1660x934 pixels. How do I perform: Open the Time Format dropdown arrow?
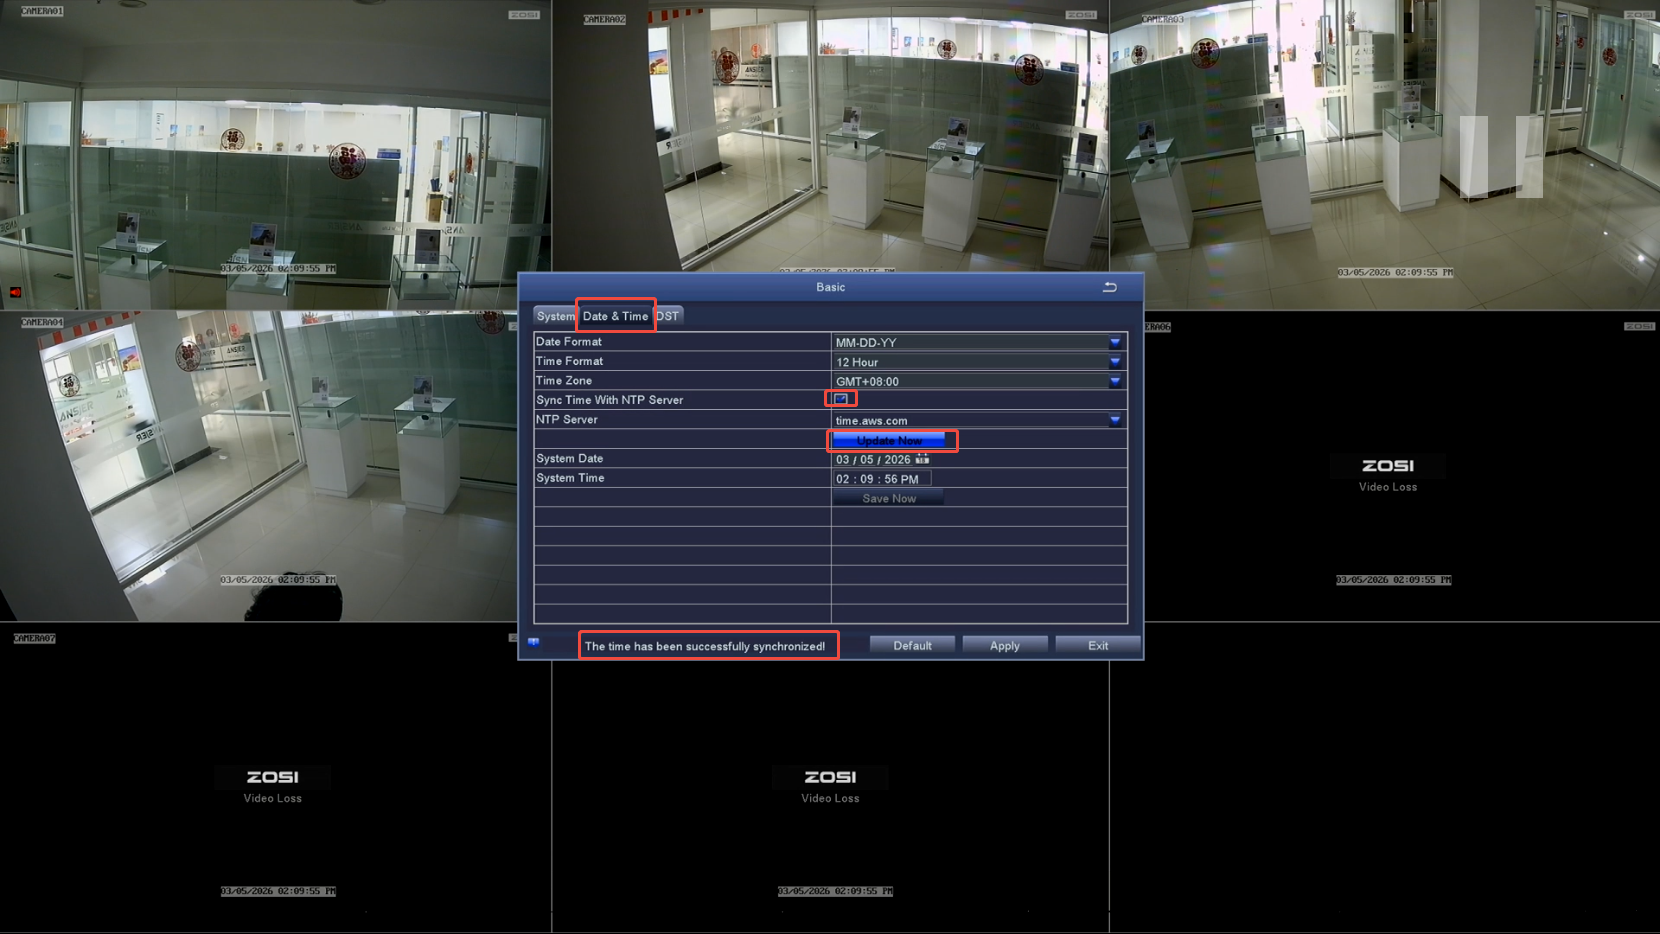click(x=1115, y=362)
